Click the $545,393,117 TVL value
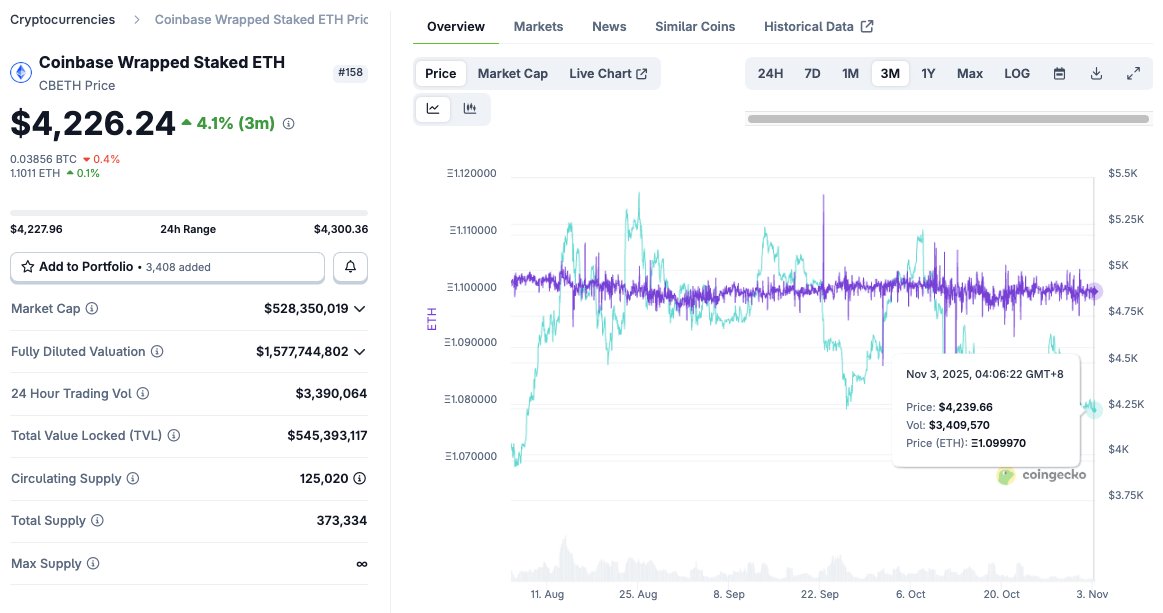The image size is (1163, 613). click(327, 436)
